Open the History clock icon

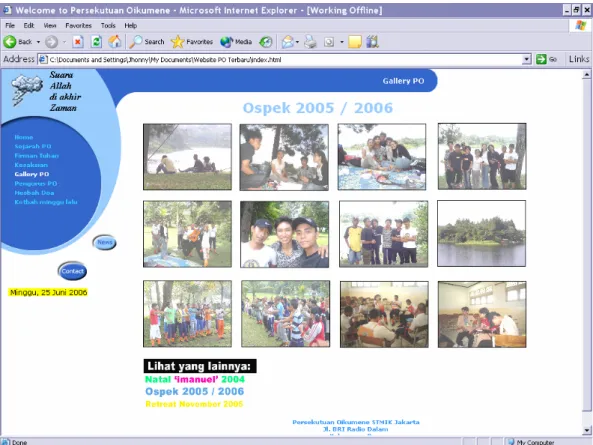[x=266, y=42]
